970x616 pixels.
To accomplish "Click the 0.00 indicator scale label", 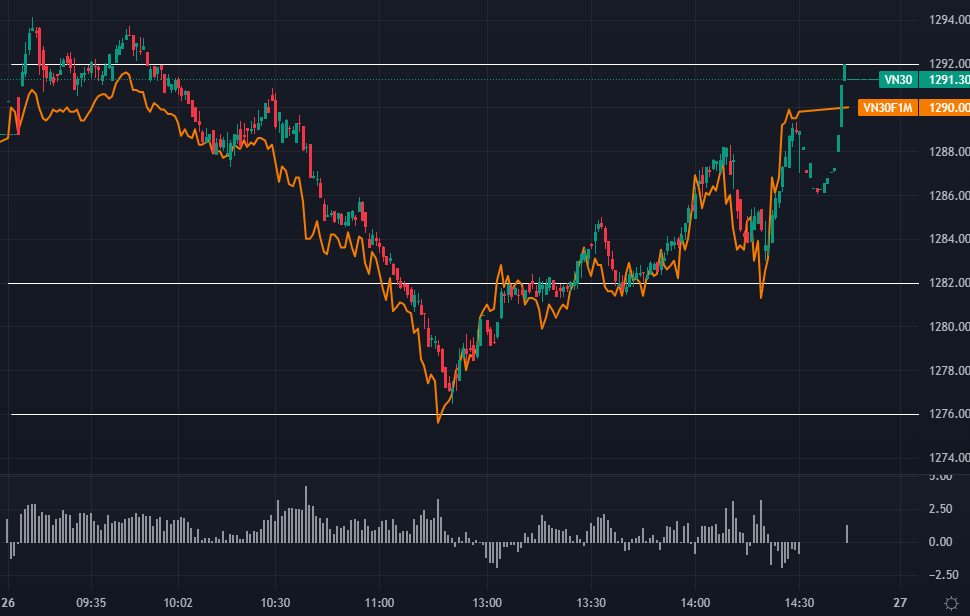I will click(x=940, y=542).
